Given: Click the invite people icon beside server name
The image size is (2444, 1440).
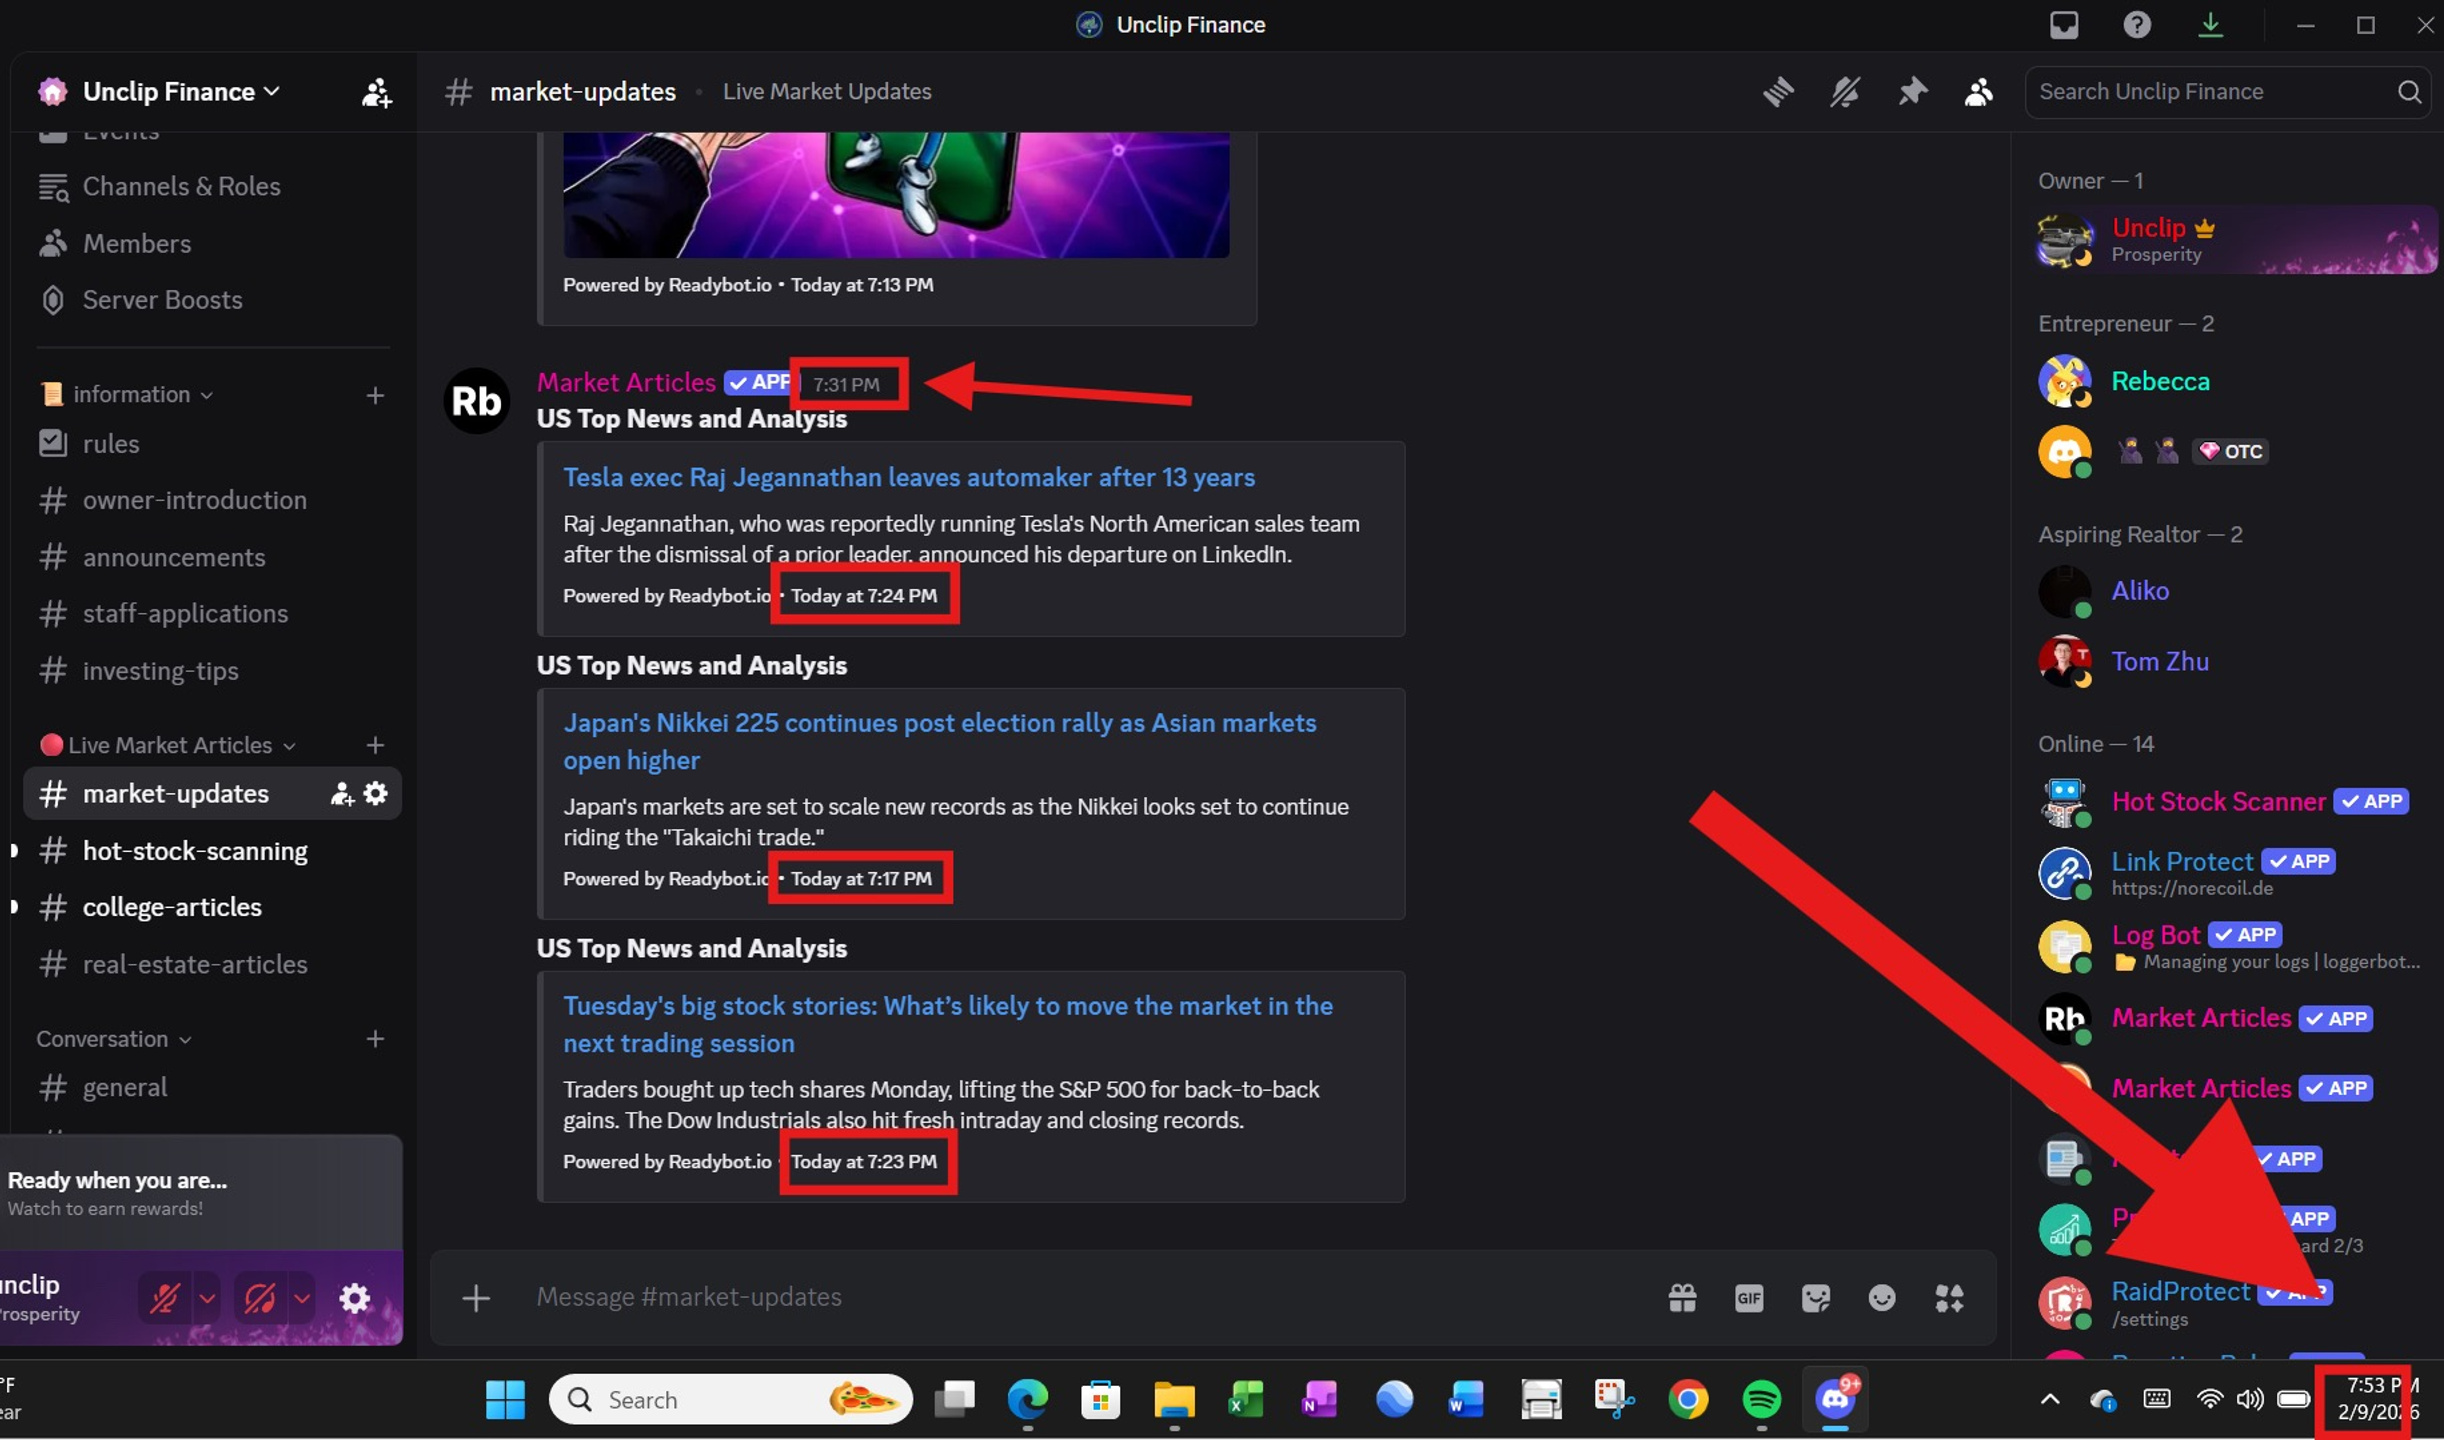Looking at the screenshot, I should (376, 92).
